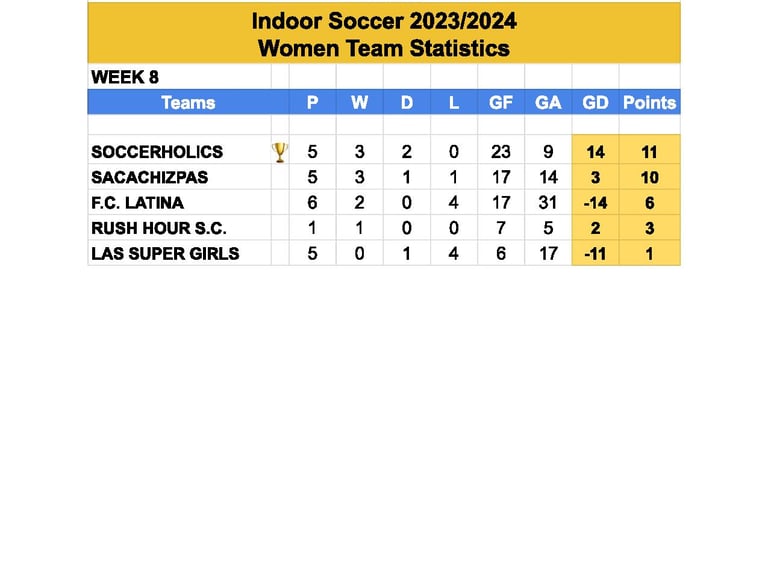Click the LAS SUPER GIRLS team name

tap(165, 254)
